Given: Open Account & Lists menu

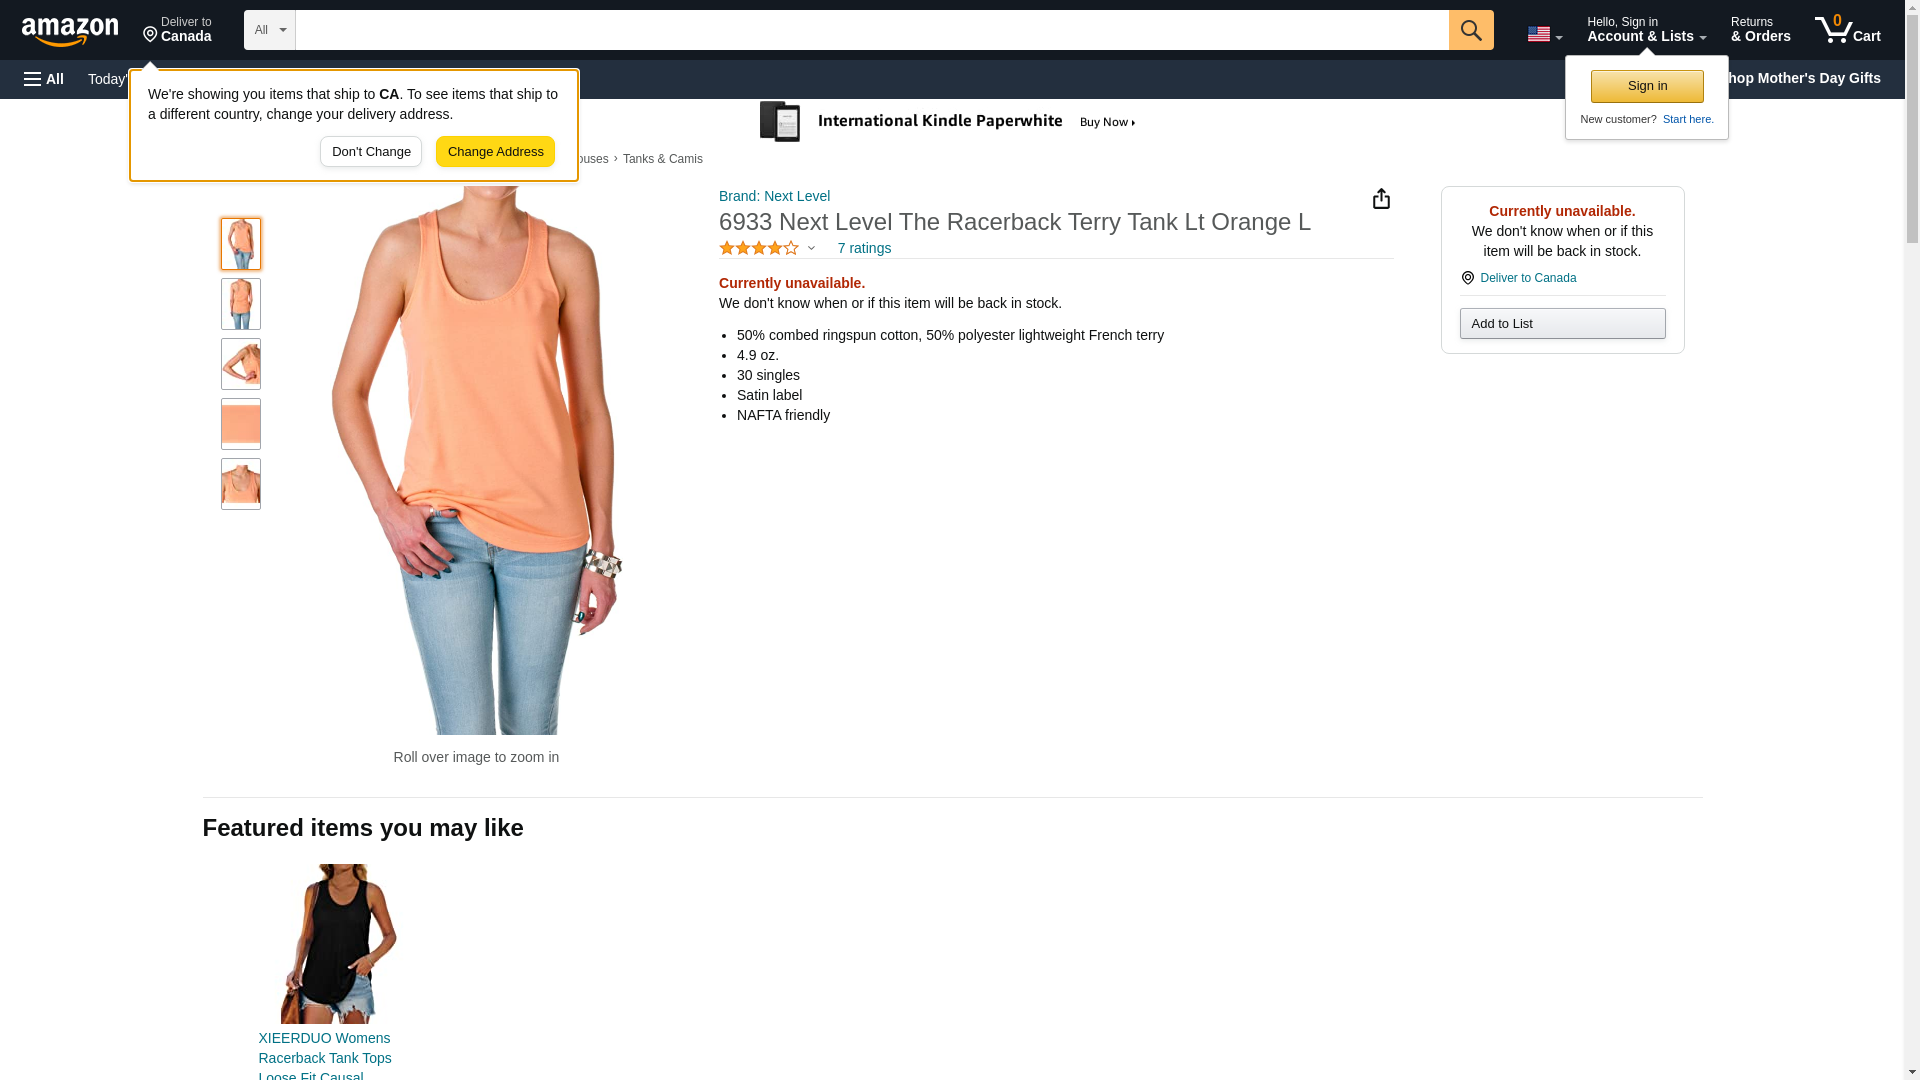Looking at the screenshot, I should pos(1645,30).
